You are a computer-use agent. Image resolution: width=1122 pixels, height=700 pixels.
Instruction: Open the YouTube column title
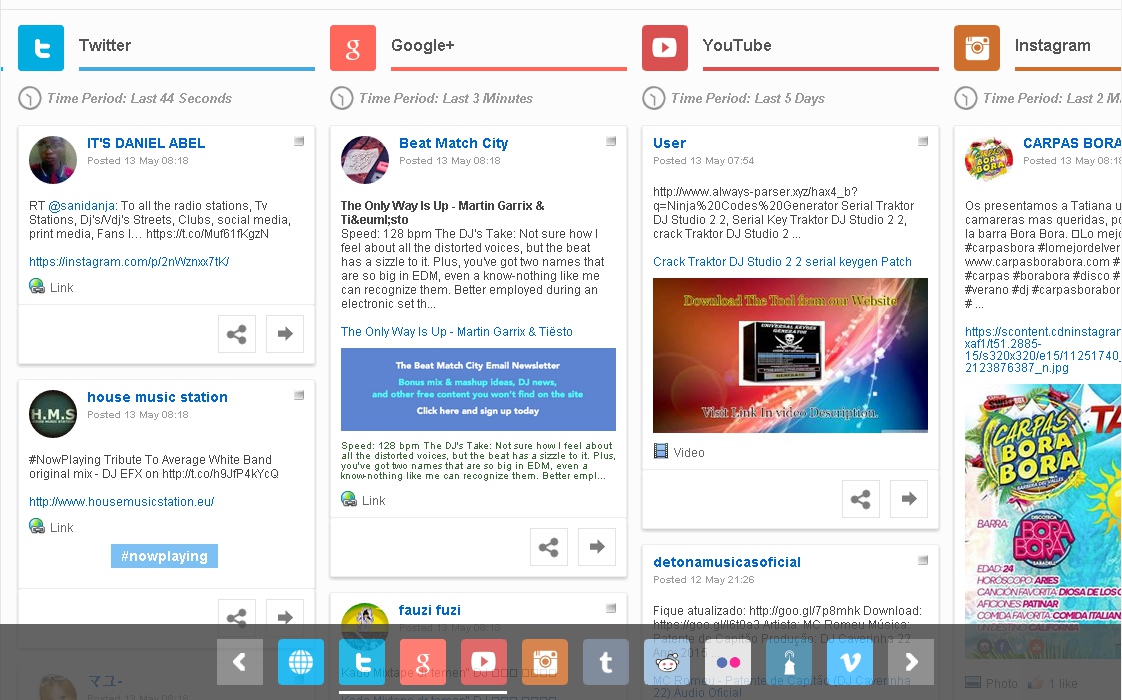737,46
